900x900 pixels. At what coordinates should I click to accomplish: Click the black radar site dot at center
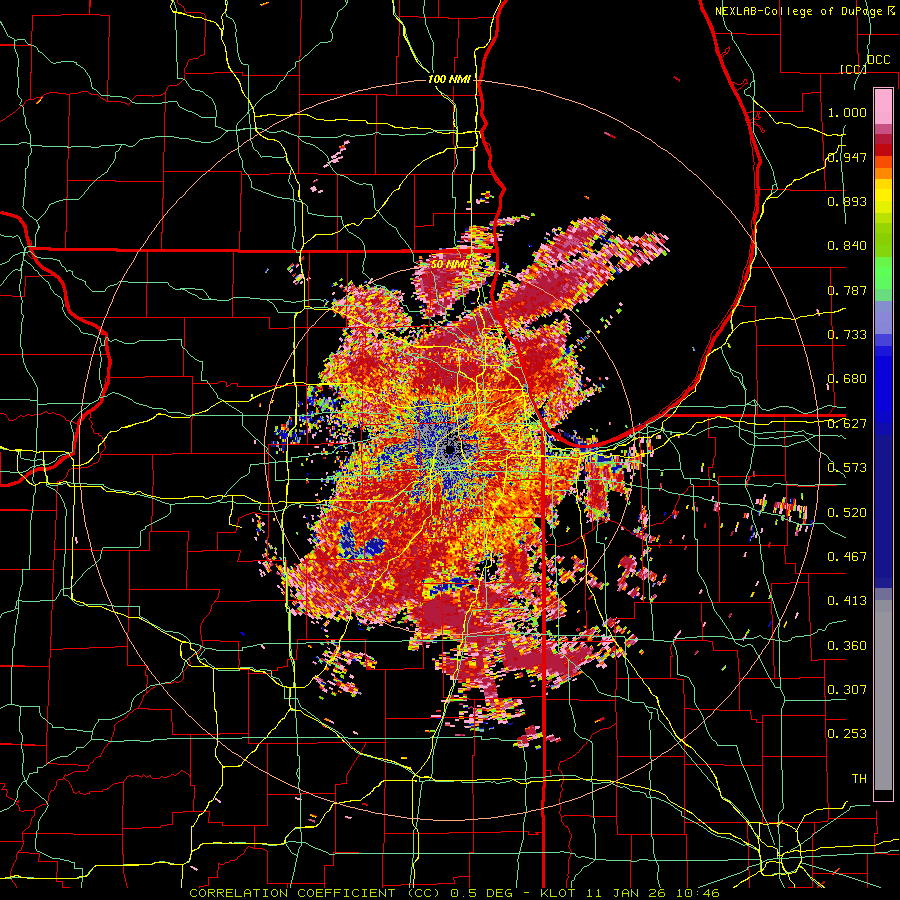(451, 449)
